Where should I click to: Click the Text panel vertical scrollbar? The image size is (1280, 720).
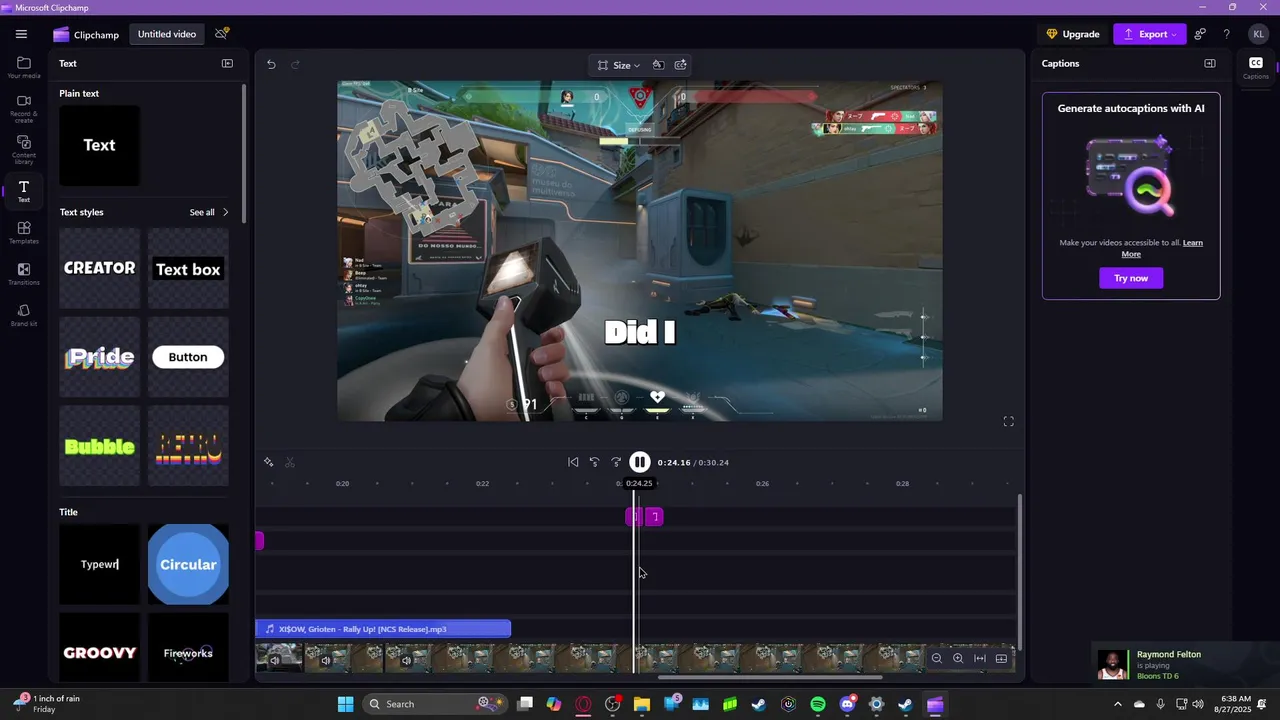coord(244,153)
